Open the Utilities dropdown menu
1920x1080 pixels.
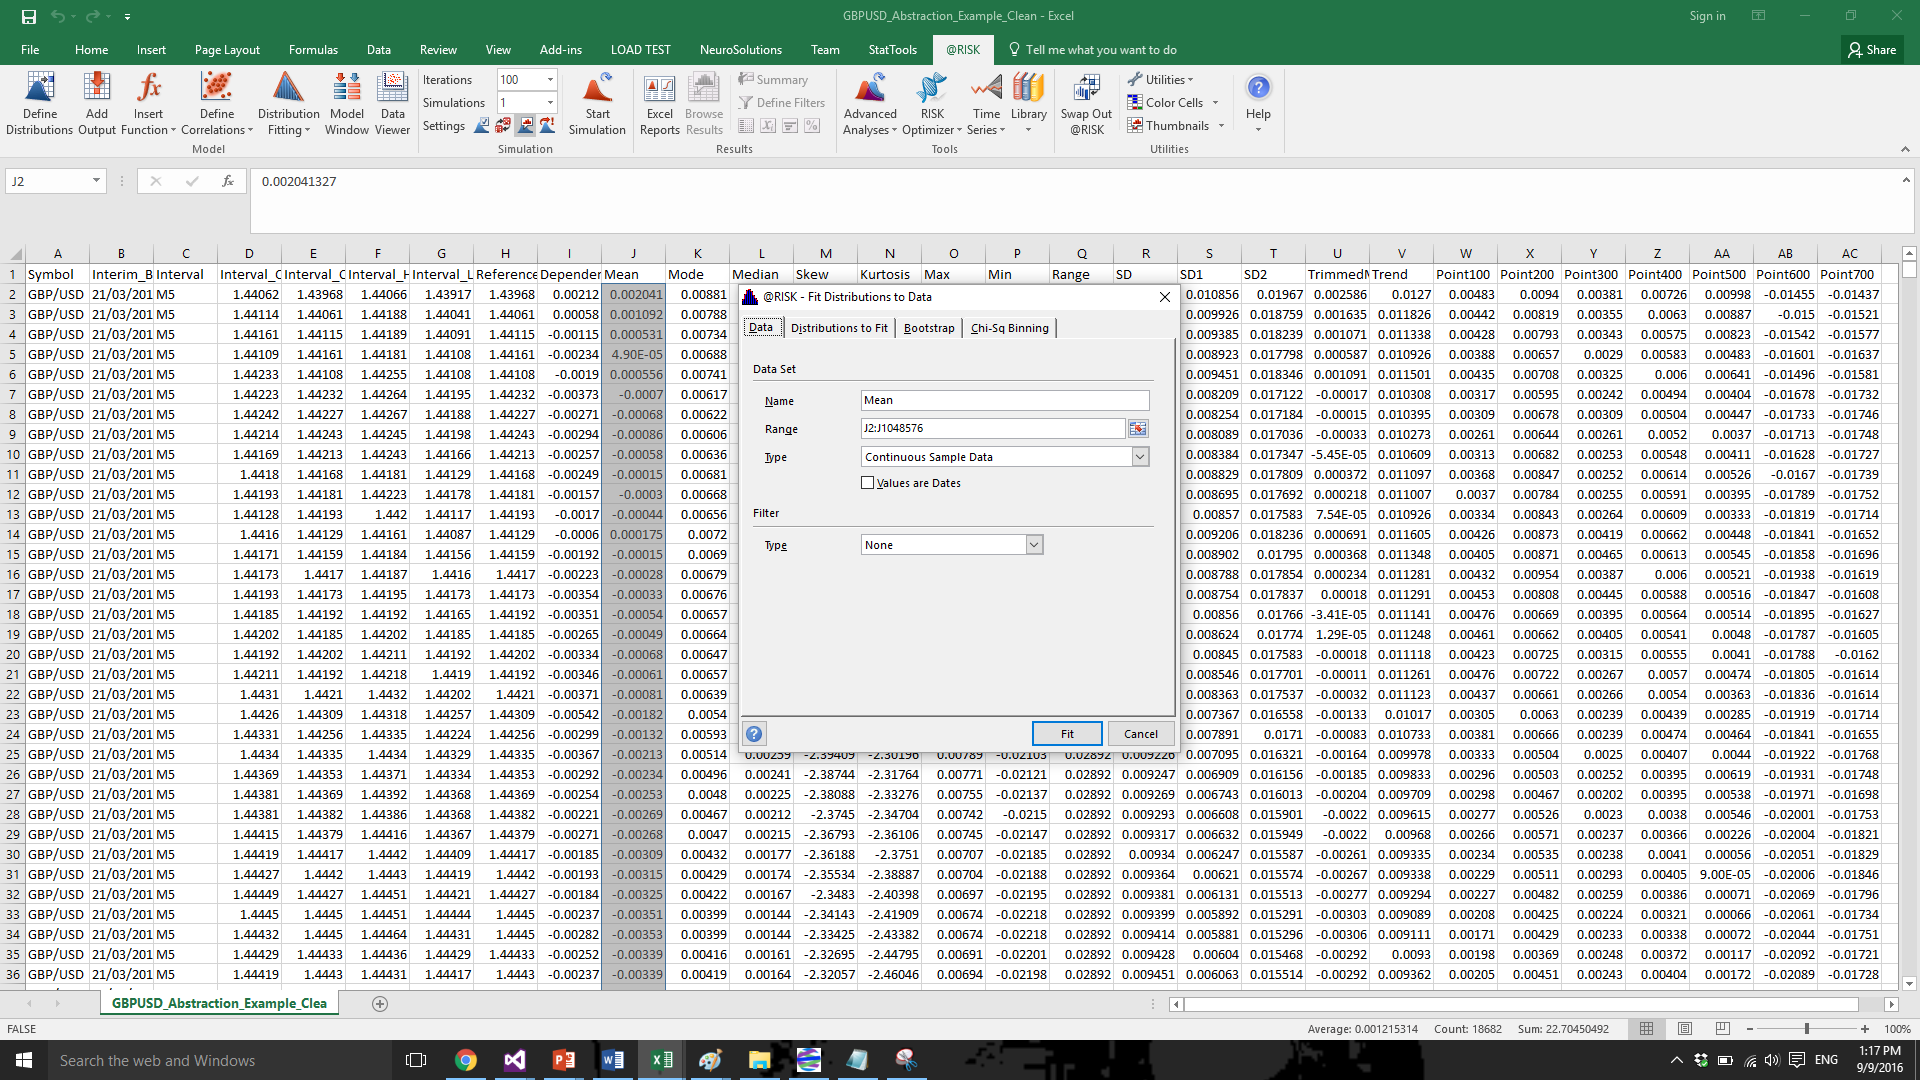pos(1160,80)
